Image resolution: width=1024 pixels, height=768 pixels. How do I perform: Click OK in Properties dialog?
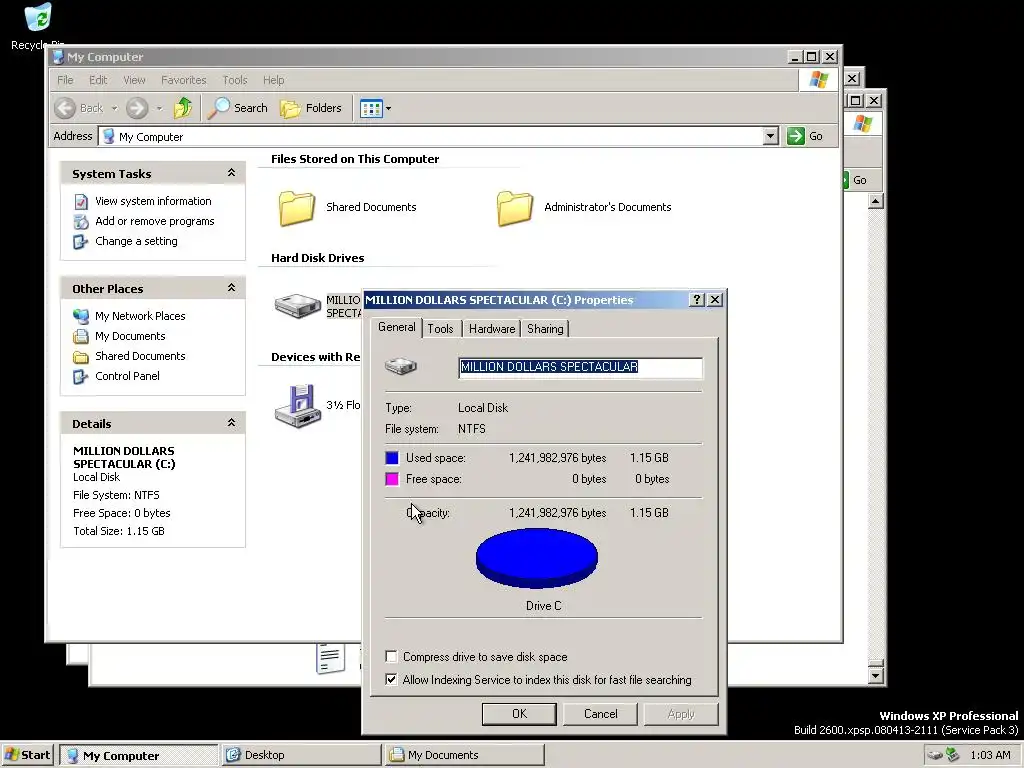coord(519,714)
